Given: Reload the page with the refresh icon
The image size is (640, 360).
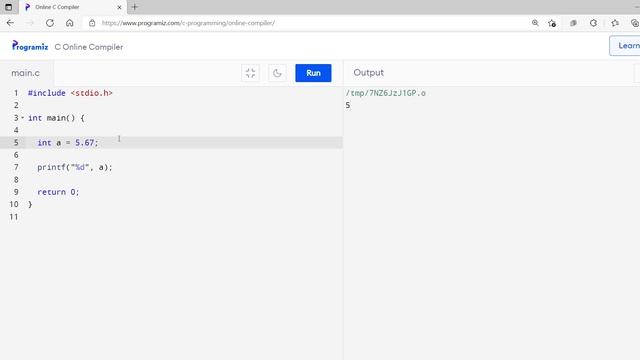Looking at the screenshot, I should point(50,23).
